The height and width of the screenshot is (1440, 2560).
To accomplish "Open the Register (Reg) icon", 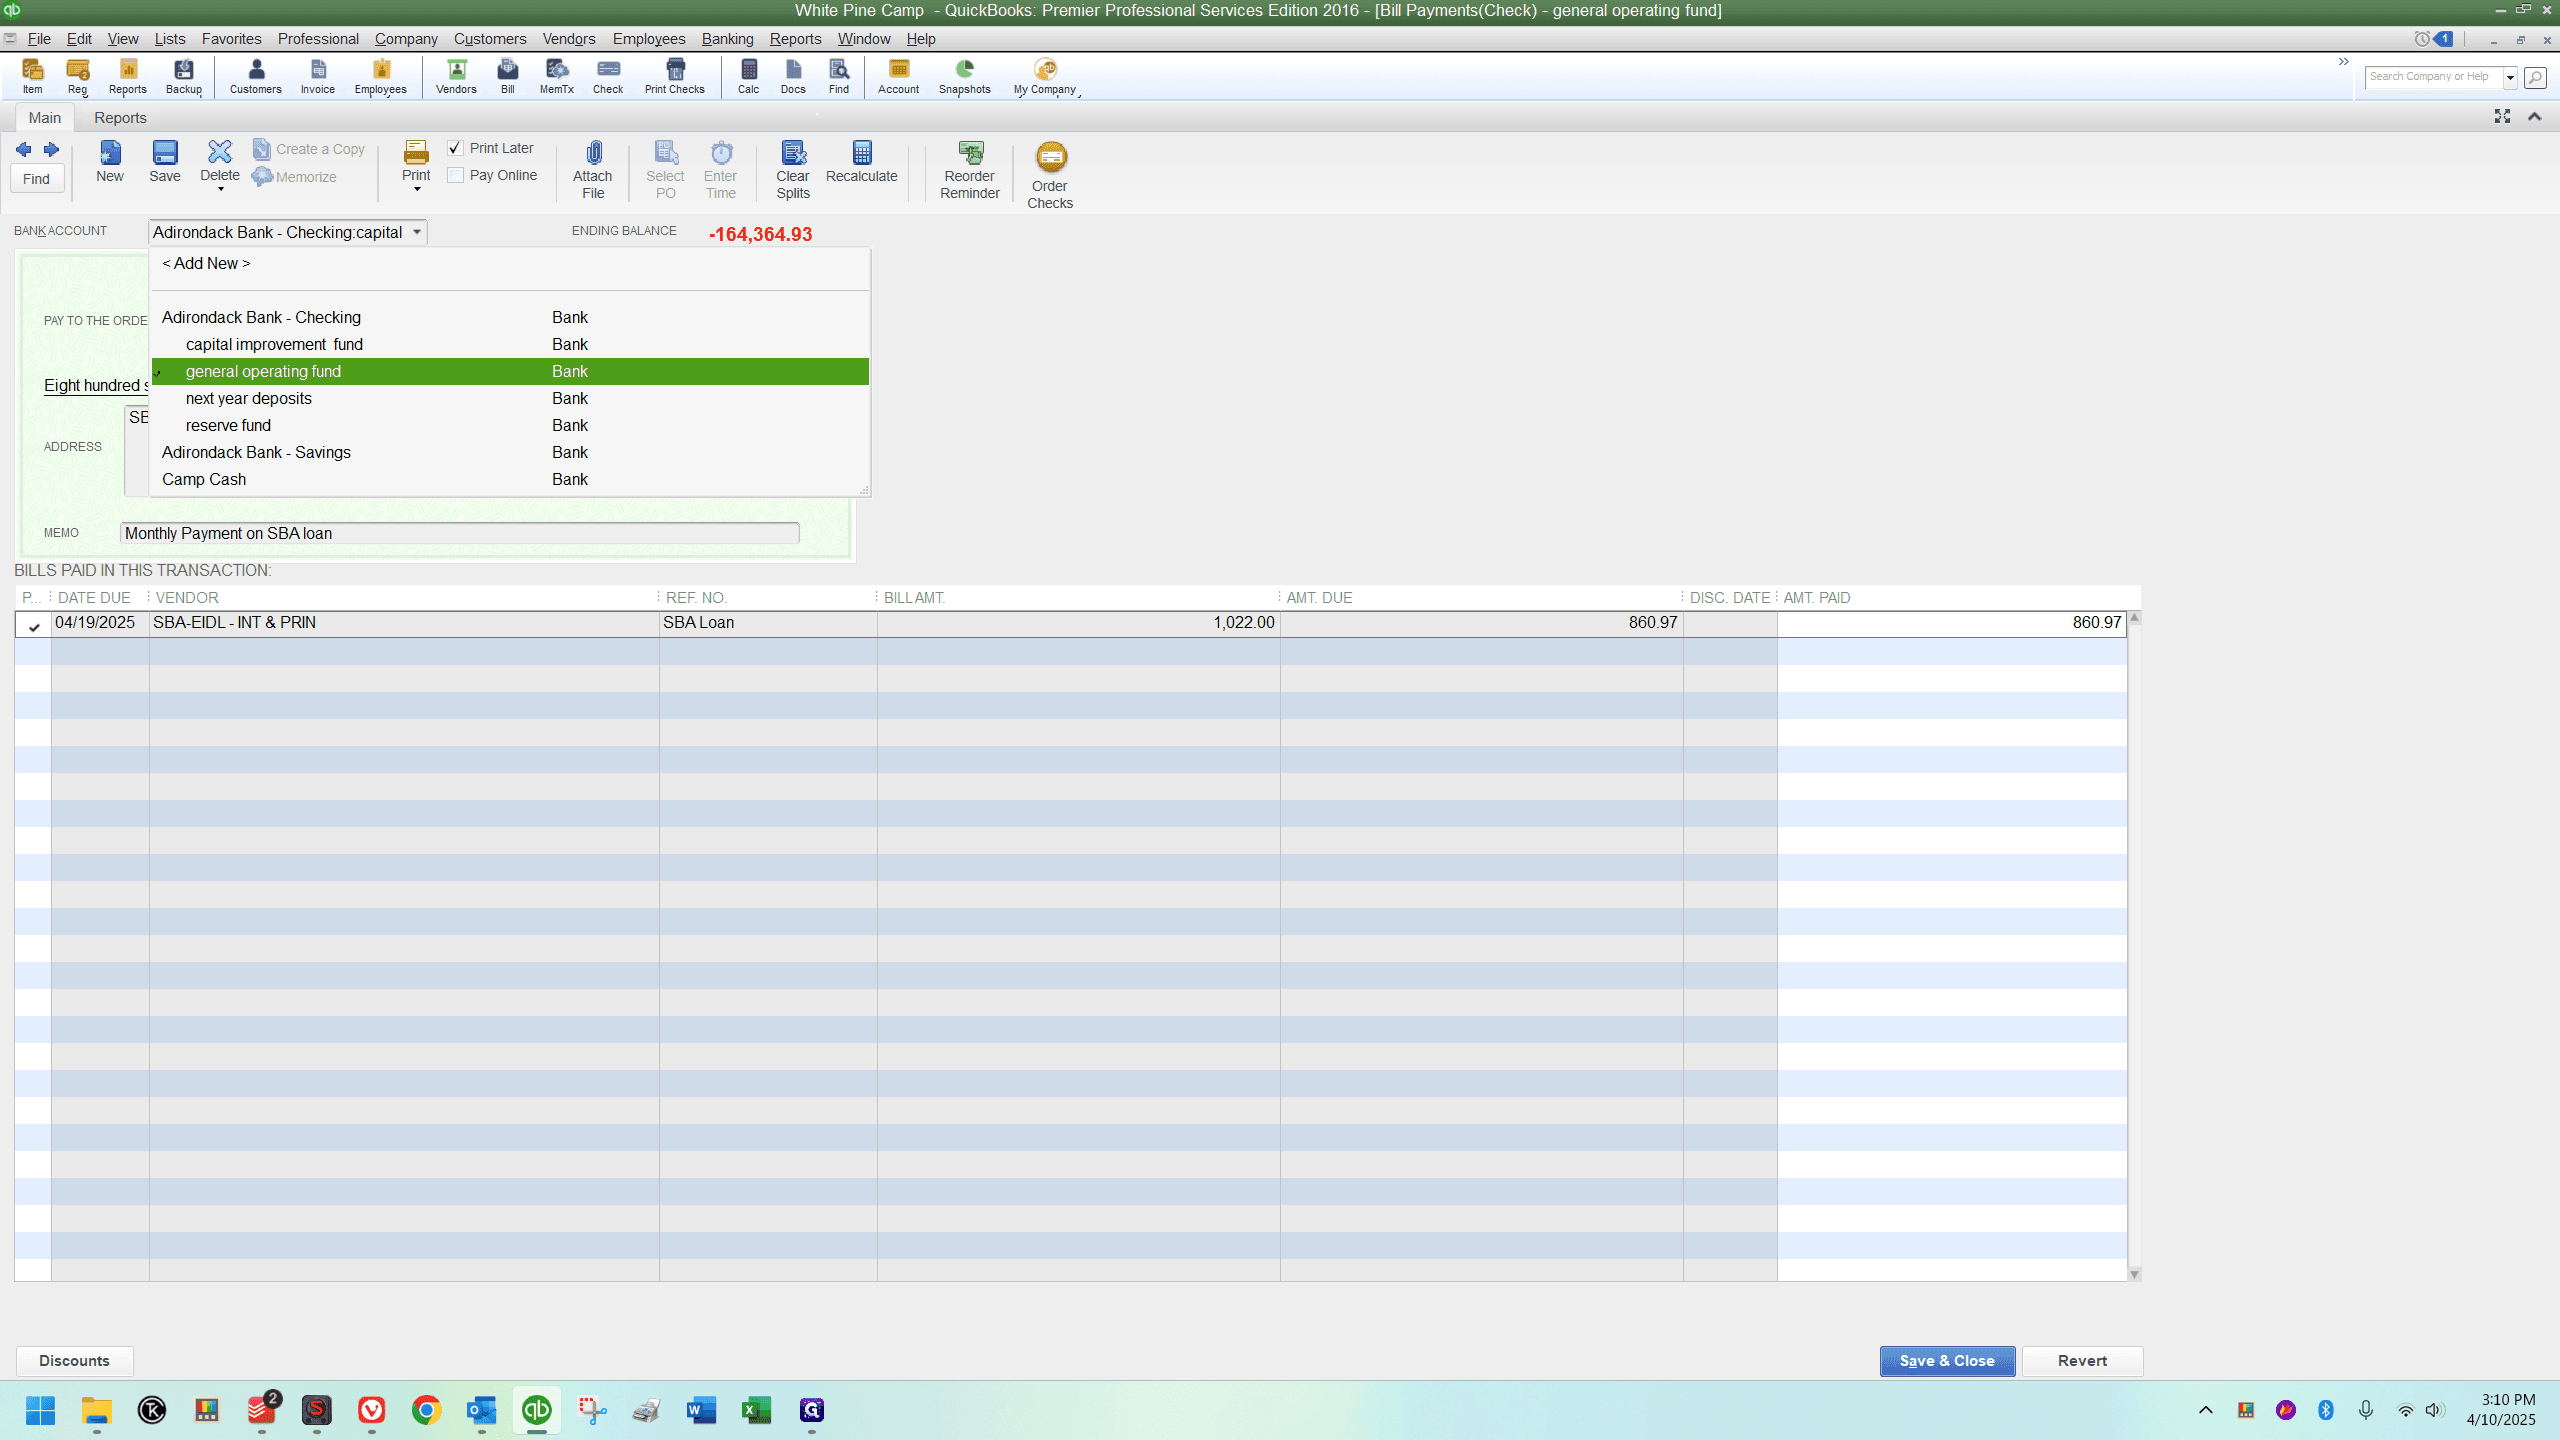I will [x=77, y=76].
